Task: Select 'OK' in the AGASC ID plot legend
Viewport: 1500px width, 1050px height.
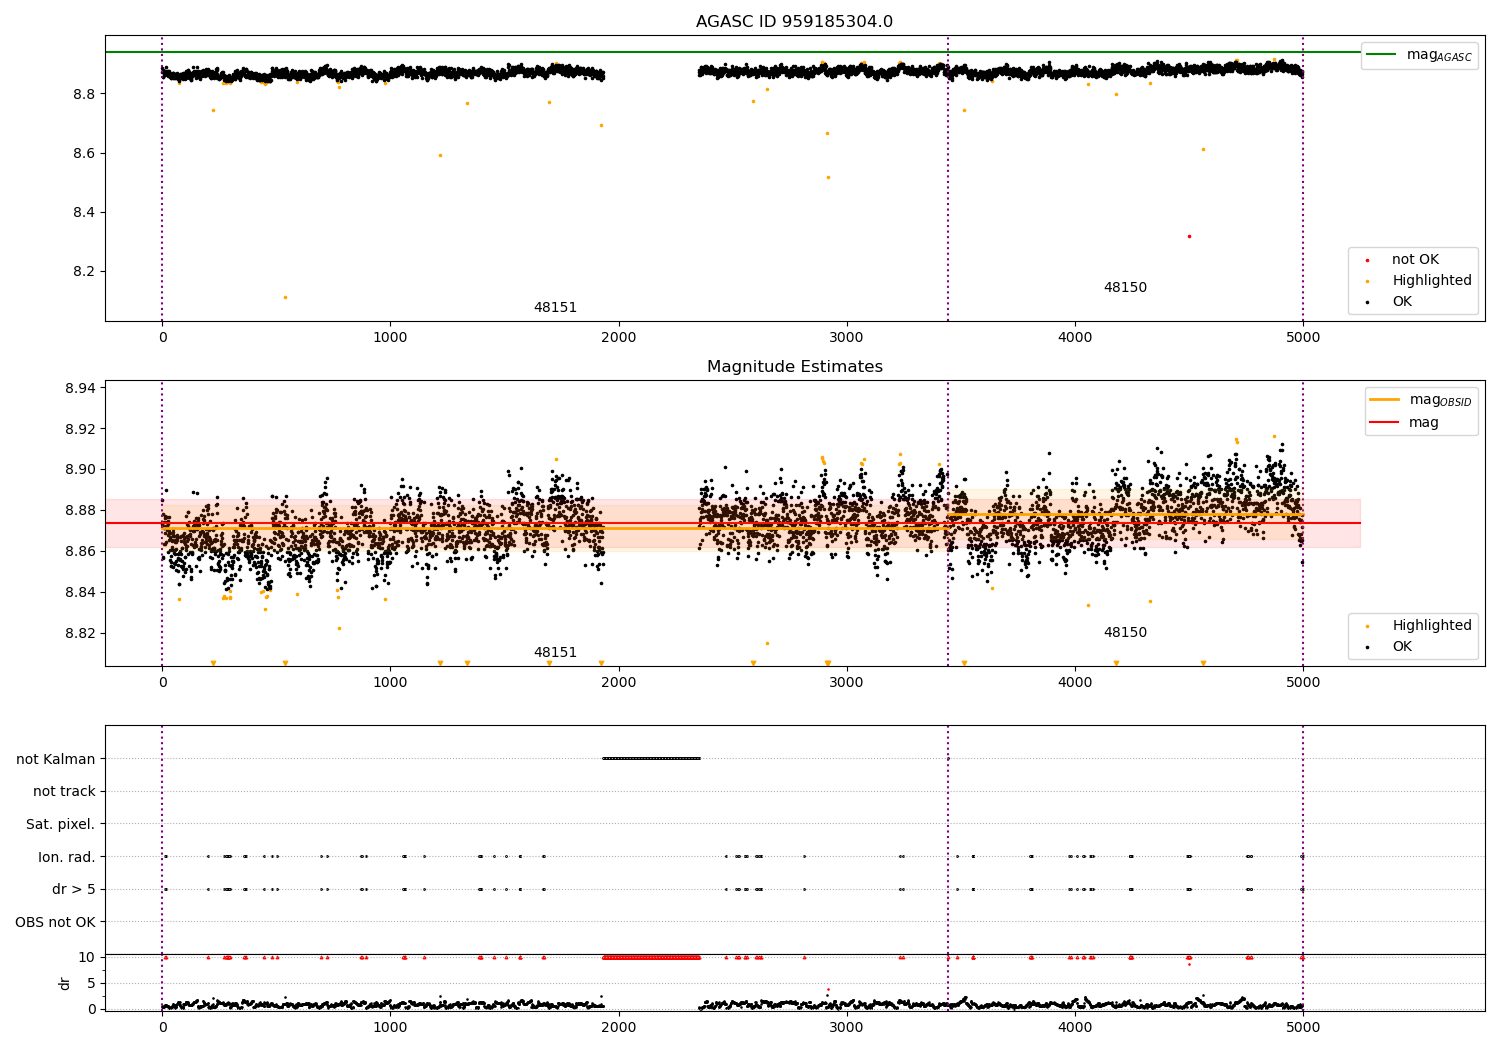Action: [x=1402, y=302]
